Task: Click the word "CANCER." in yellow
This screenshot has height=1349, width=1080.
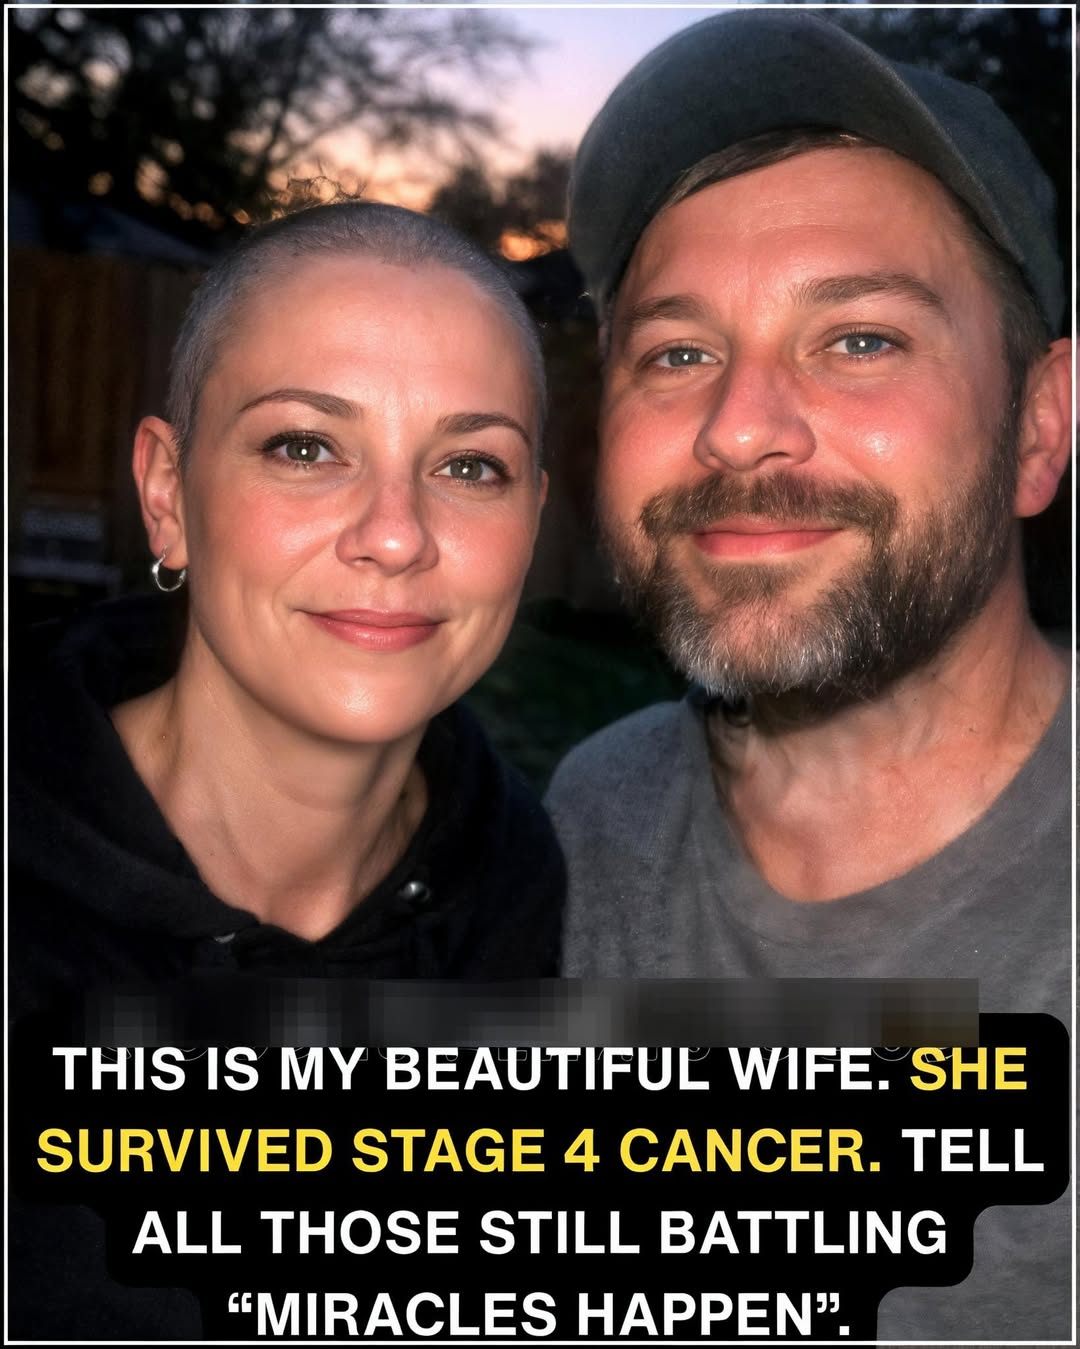Action: 741,1152
